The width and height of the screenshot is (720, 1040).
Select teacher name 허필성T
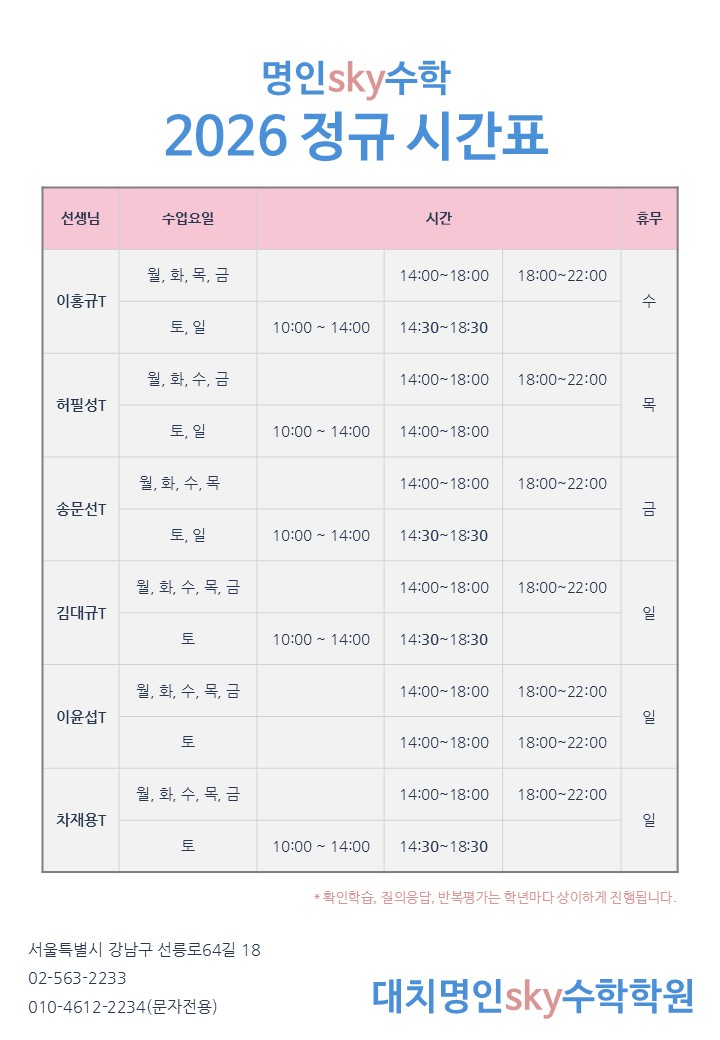(80, 405)
